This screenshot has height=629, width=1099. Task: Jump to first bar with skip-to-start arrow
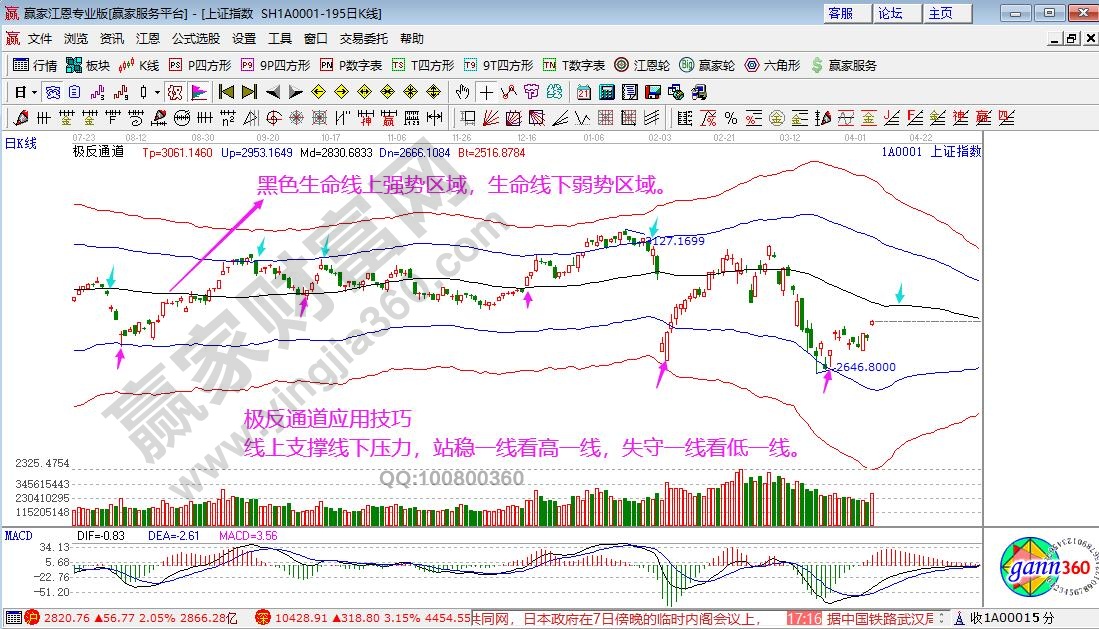pyautogui.click(x=227, y=92)
